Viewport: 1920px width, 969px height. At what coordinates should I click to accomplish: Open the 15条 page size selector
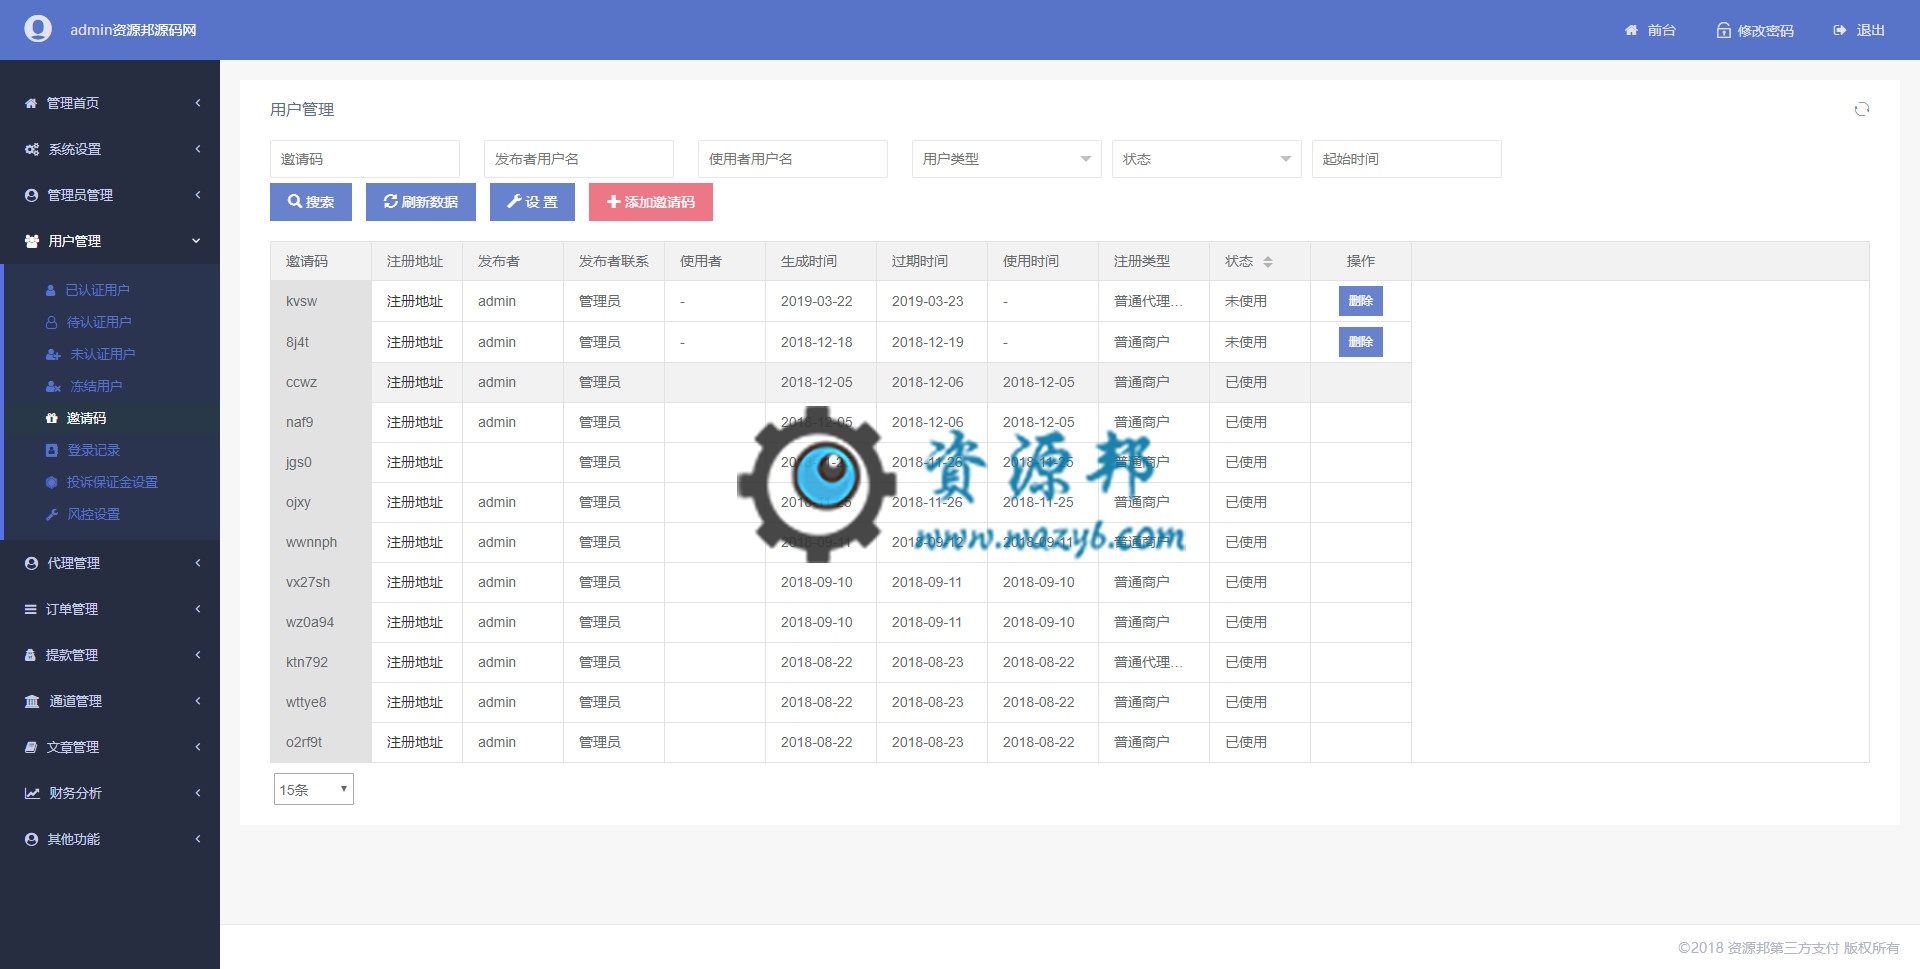coord(313,790)
